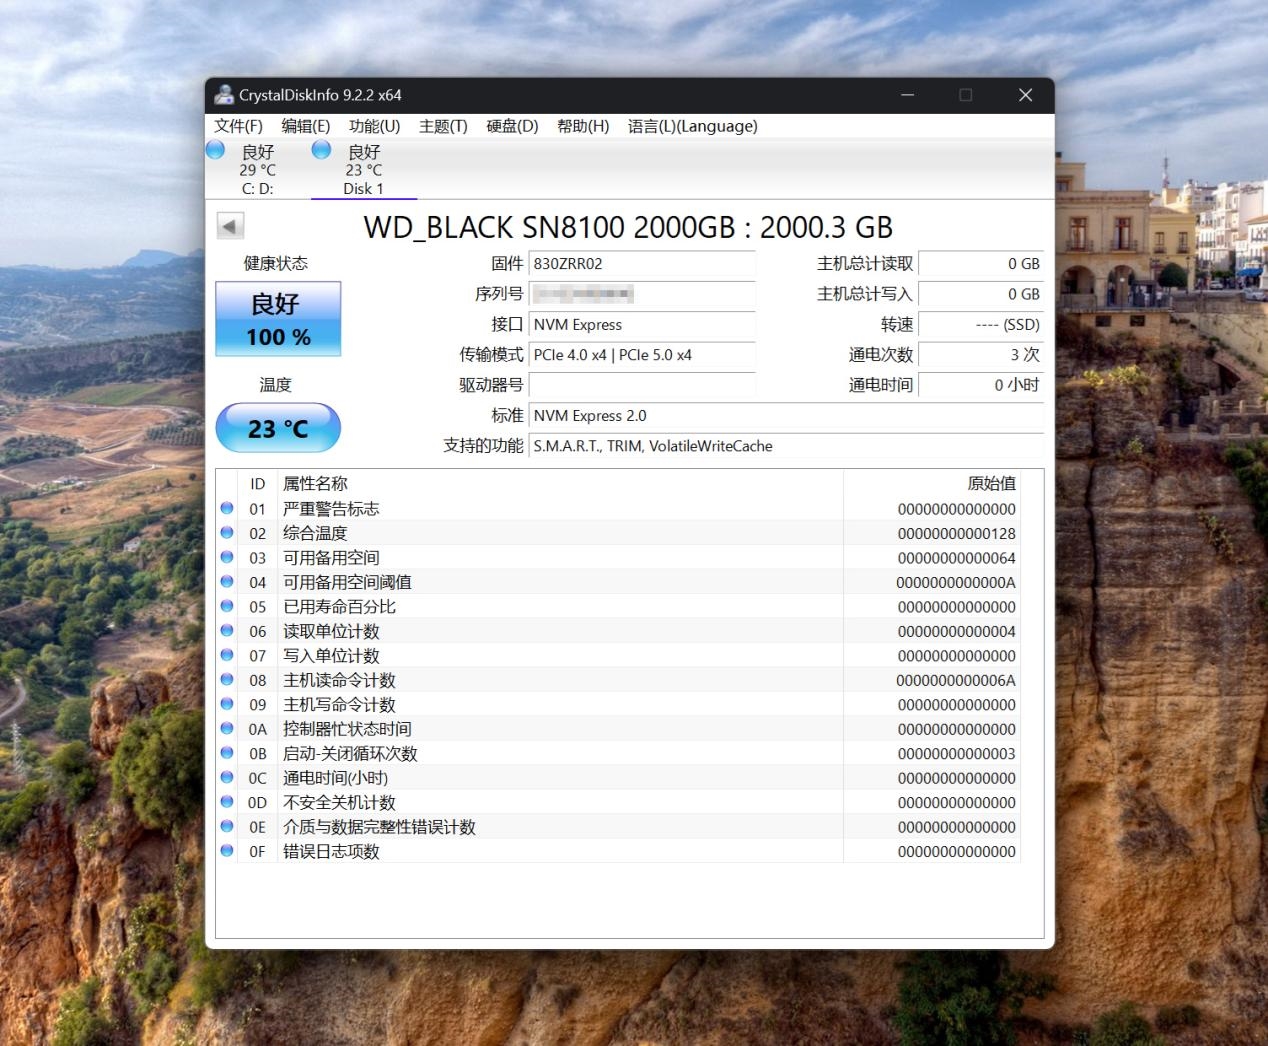The image size is (1268, 1046).
Task: Click status orb for attribute 0F
Action: [227, 851]
